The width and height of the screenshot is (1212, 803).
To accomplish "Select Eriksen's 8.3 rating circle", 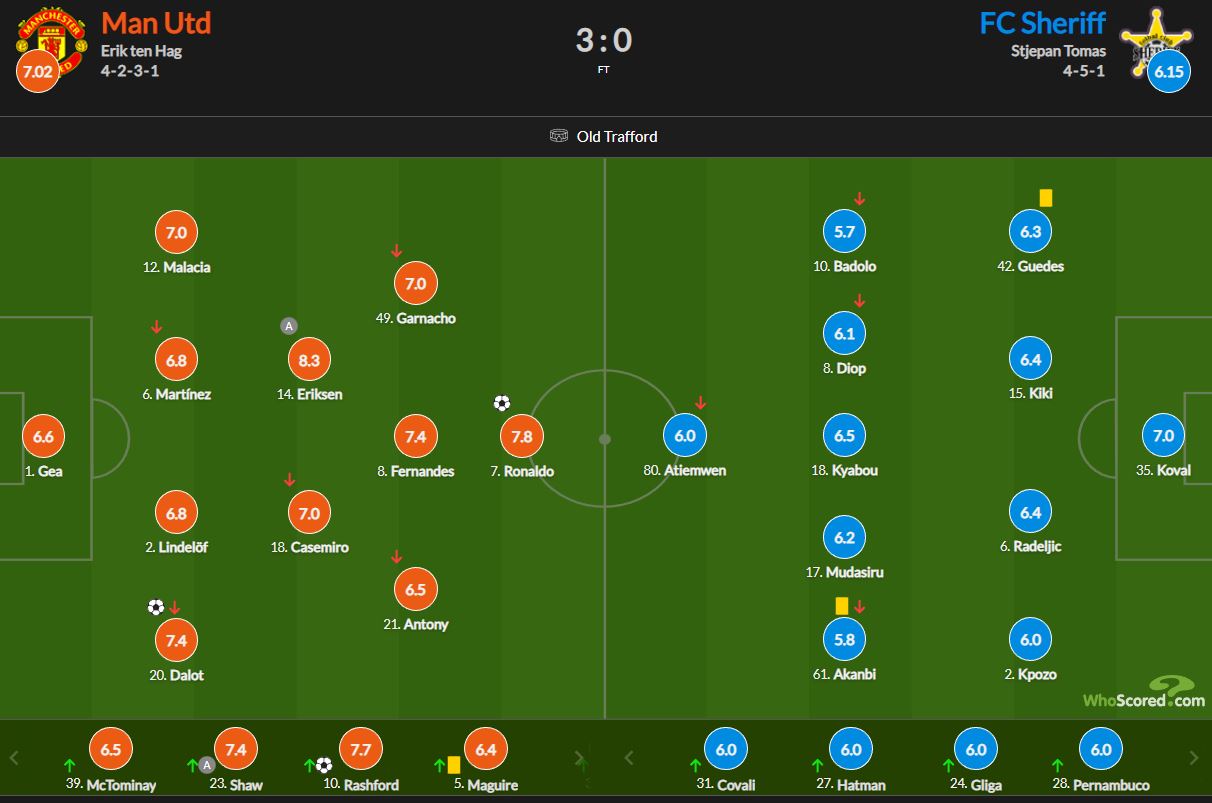I will pyautogui.click(x=309, y=360).
